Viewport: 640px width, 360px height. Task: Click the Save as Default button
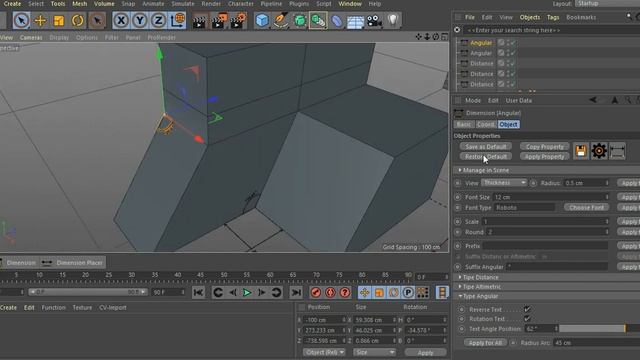[486, 147]
